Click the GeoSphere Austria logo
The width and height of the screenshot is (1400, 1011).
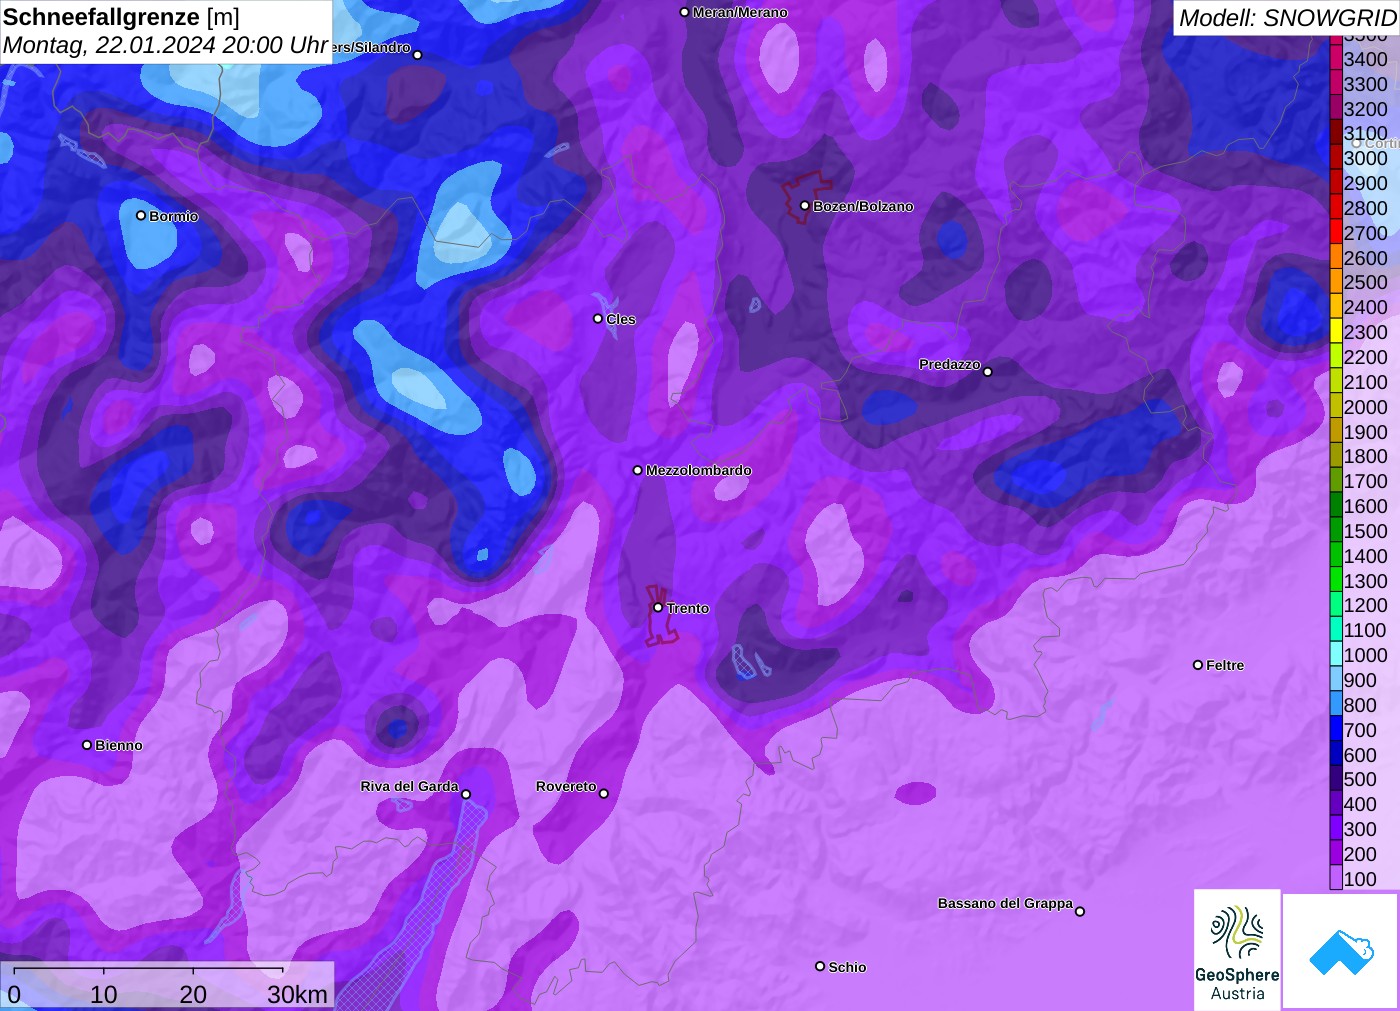[1237, 950]
